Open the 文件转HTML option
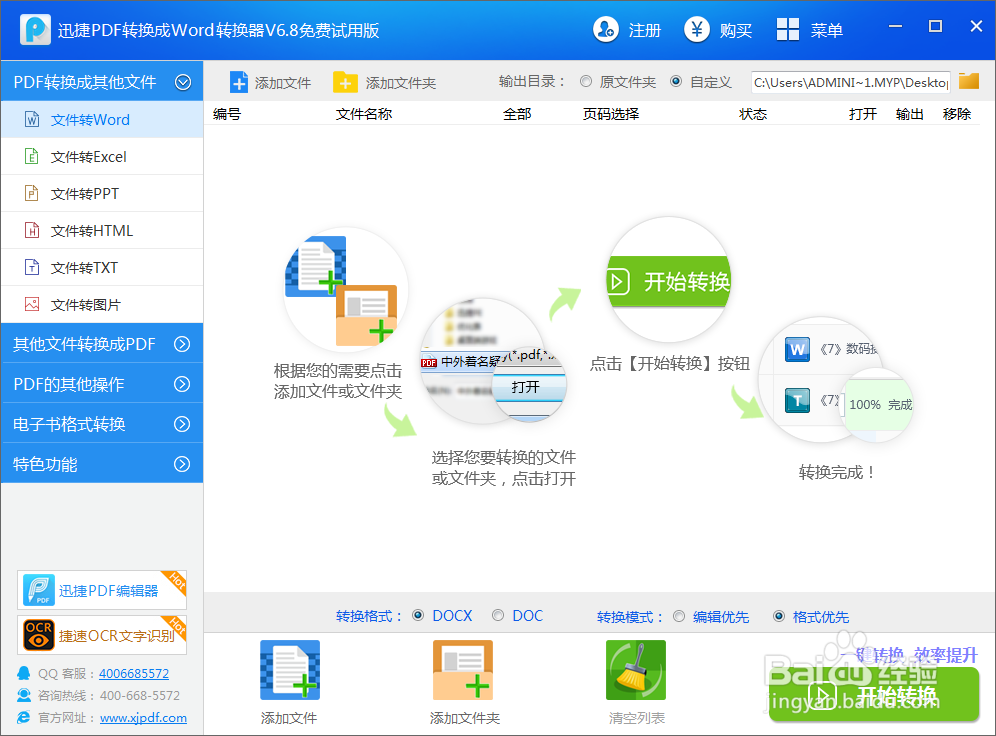 click(102, 231)
